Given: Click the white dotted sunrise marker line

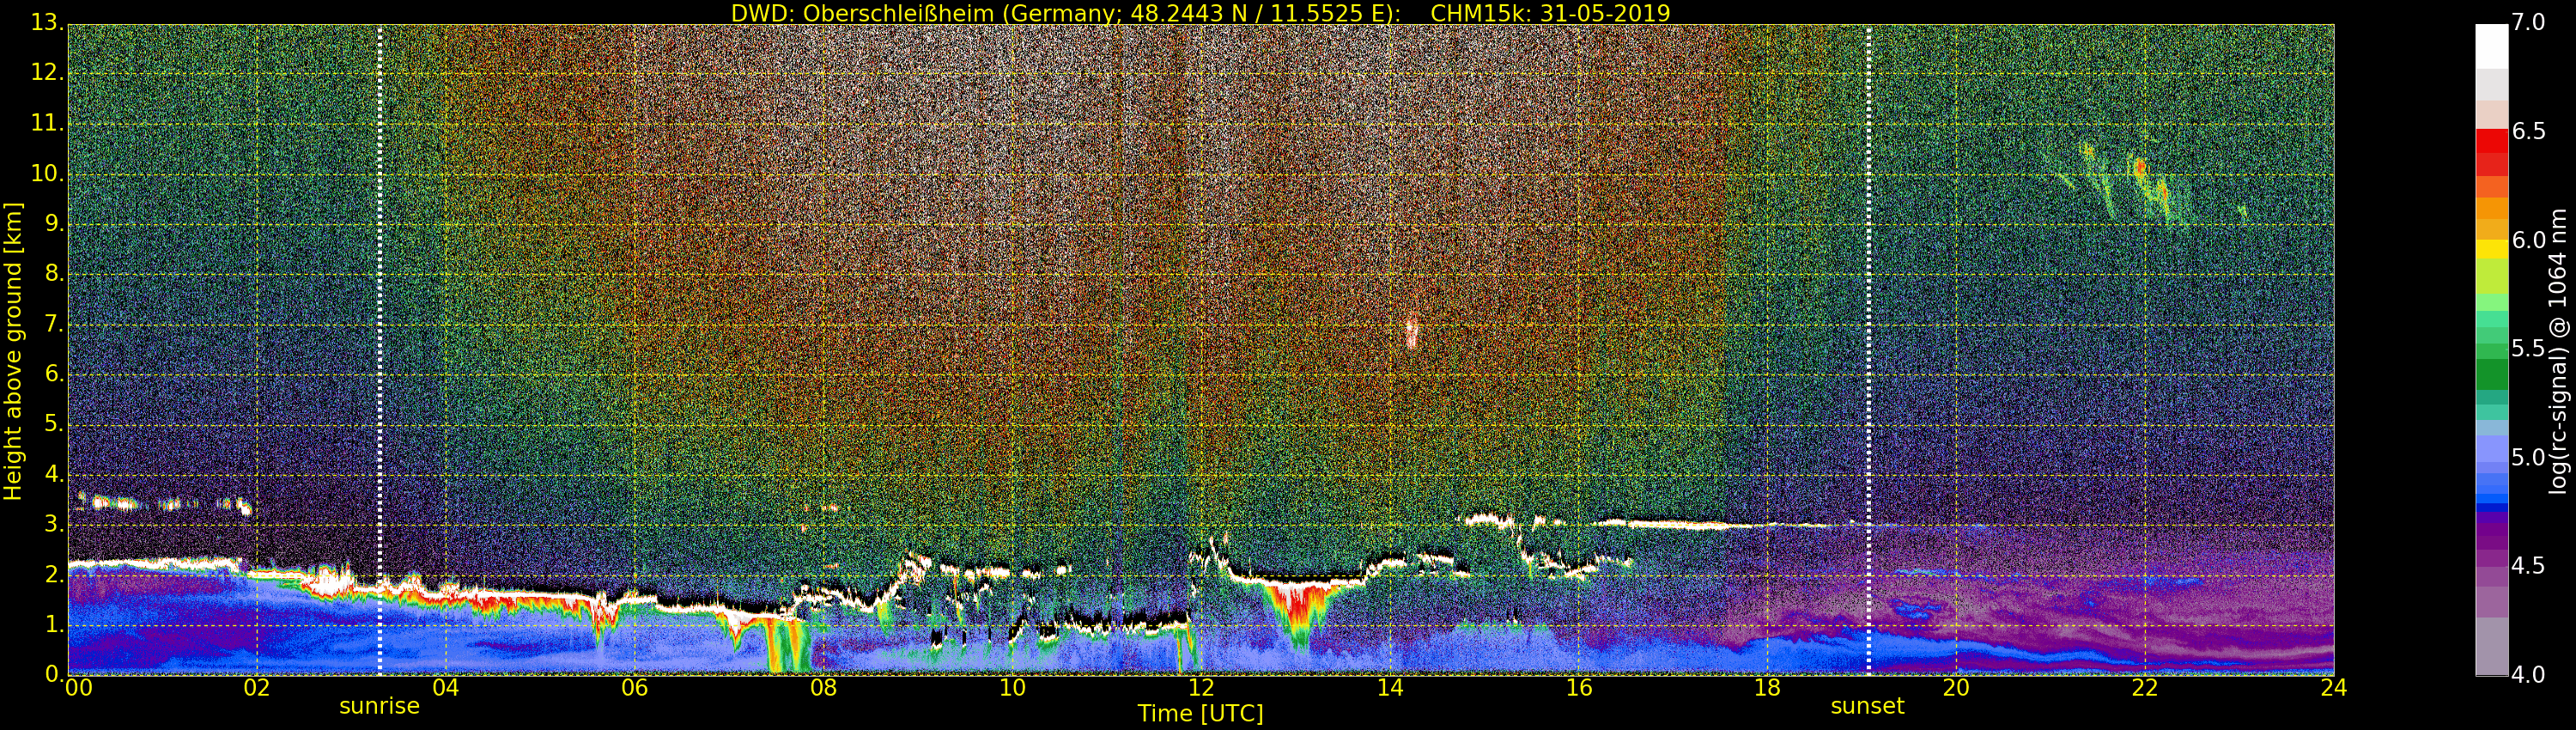Looking at the screenshot, I should tap(380, 350).
